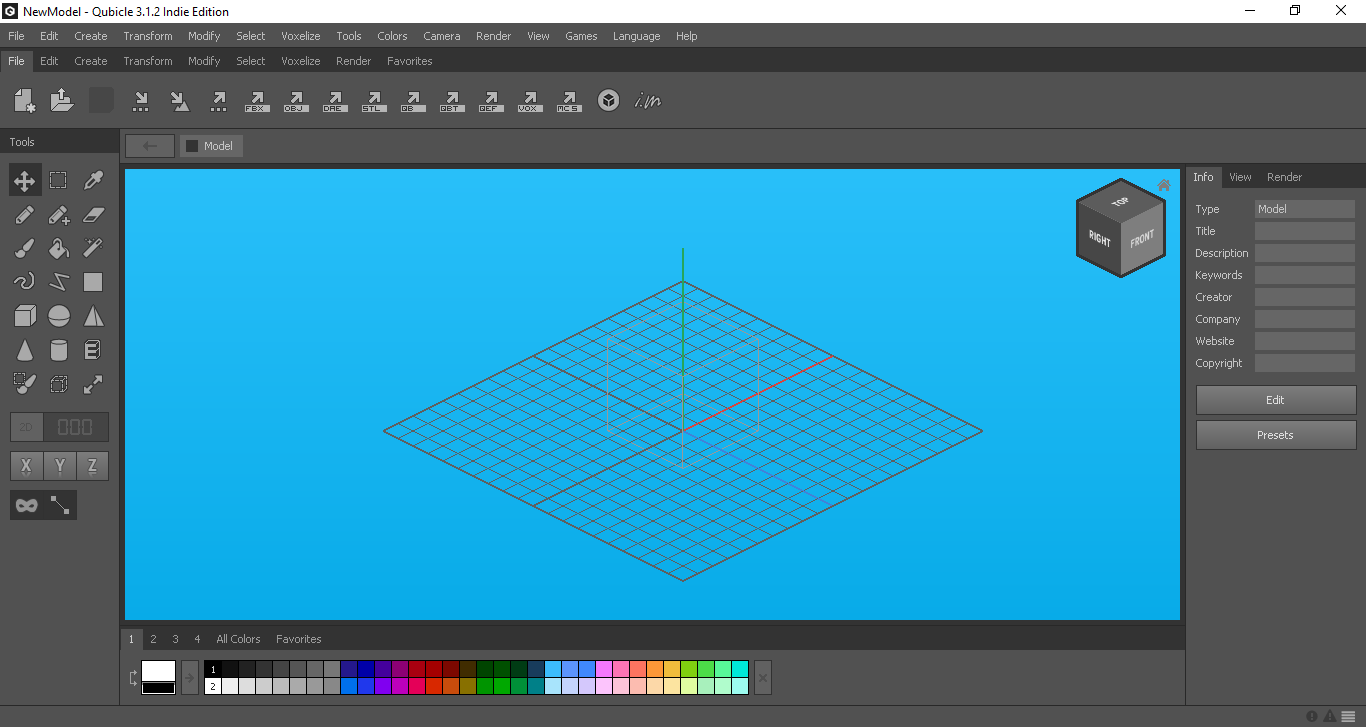The width and height of the screenshot is (1366, 727).
Task: Open the Voxelize menu
Action: (300, 36)
